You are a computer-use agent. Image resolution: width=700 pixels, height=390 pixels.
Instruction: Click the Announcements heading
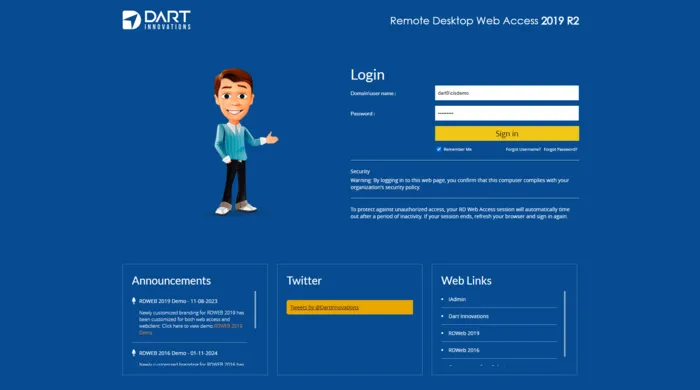point(171,281)
